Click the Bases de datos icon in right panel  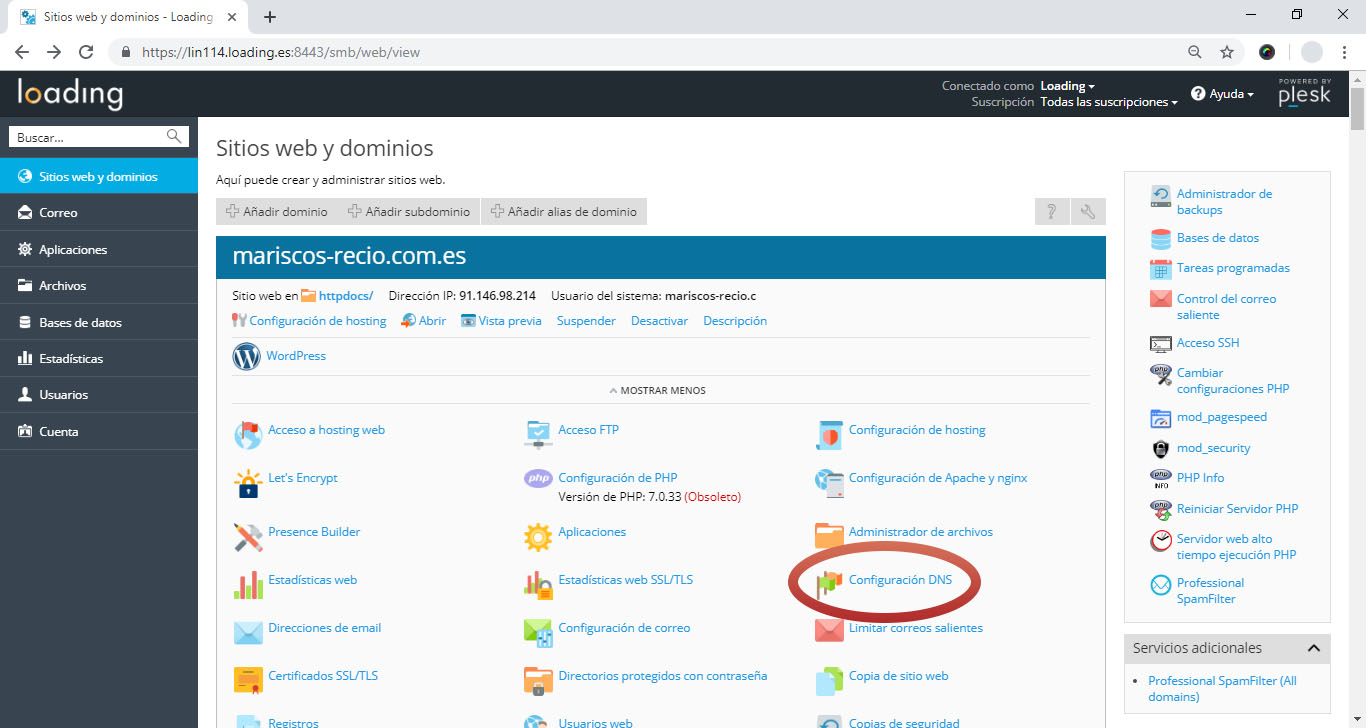tap(1161, 239)
